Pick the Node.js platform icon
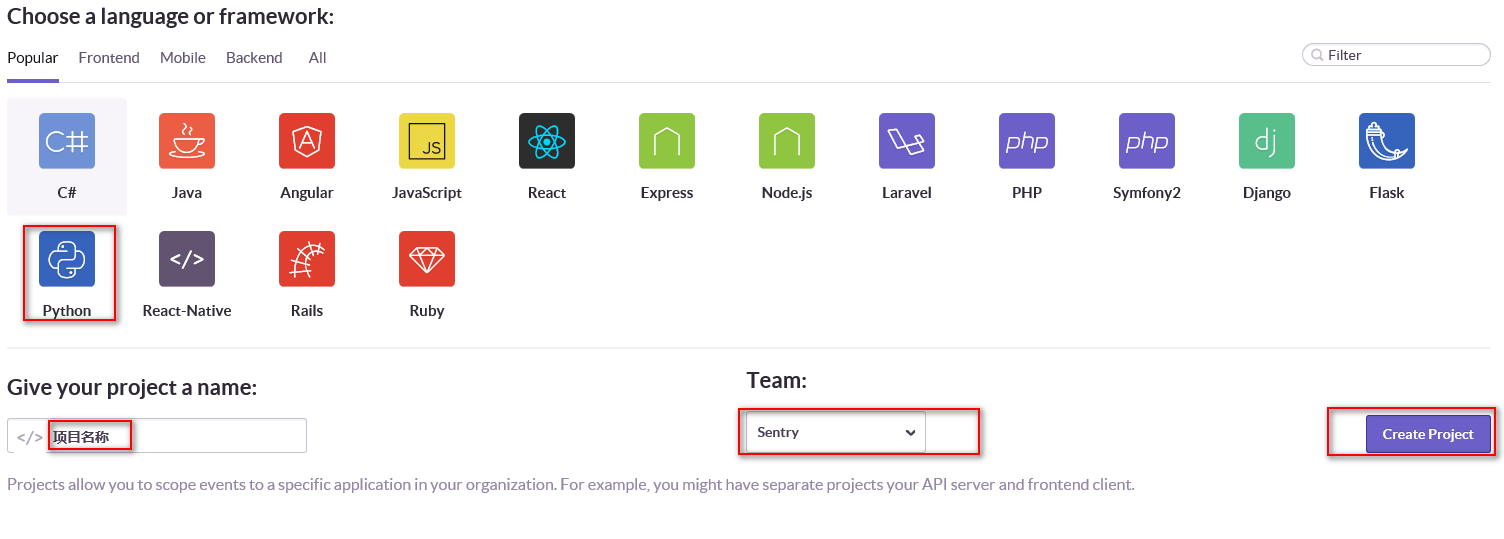Viewport: 1504px width, 539px height. click(787, 141)
